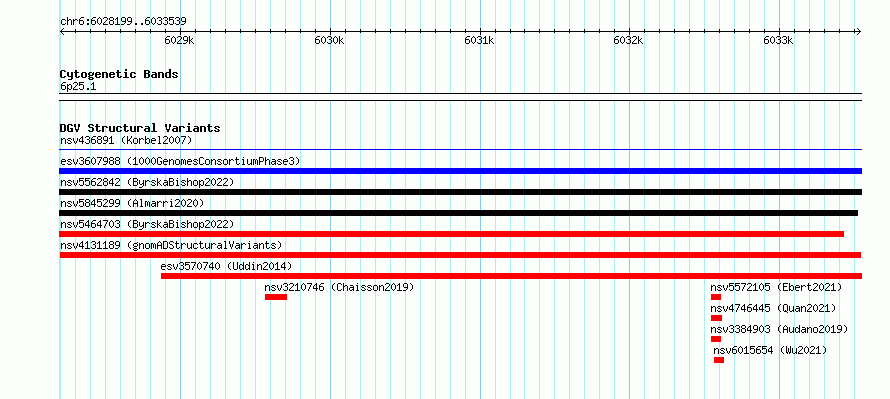Open nsv5845299 (Almarri2020) variant label

132,203
